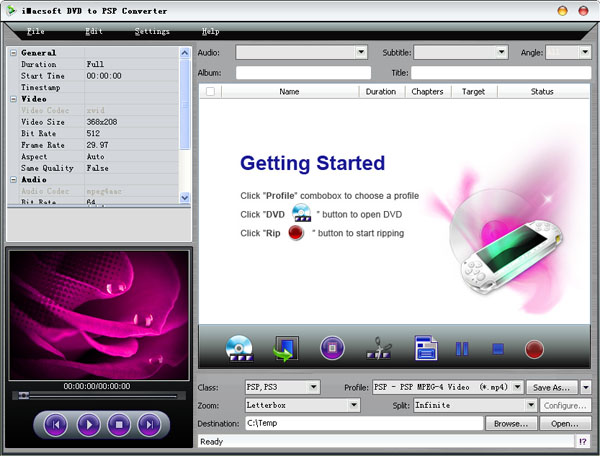The height and width of the screenshot is (456, 600).
Task: Open the Angle dropdown
Action: pyautogui.click(x=585, y=52)
